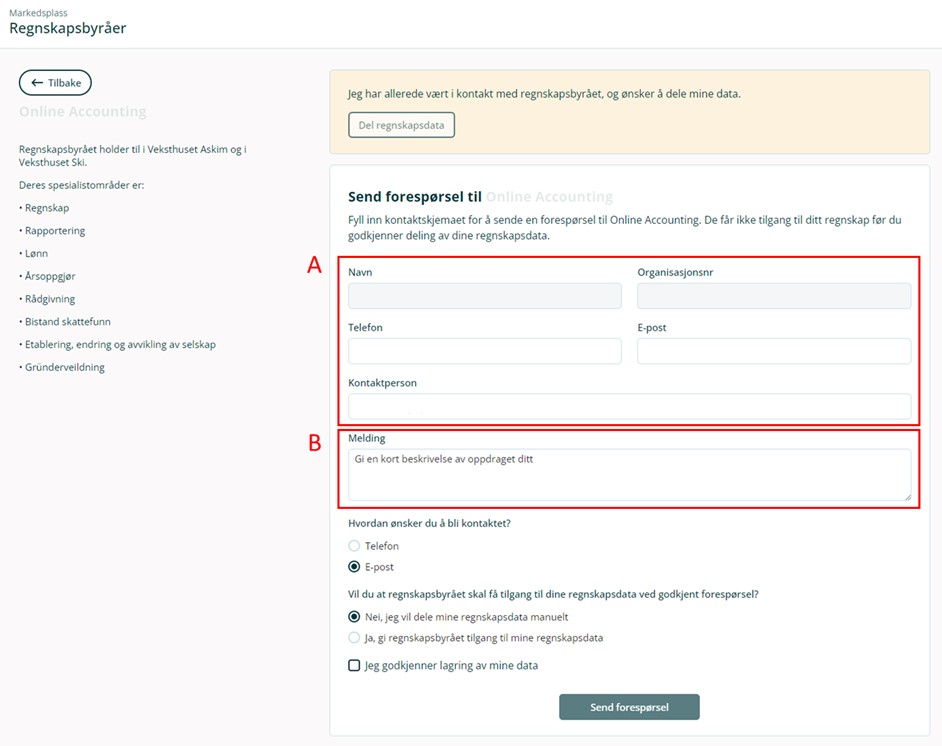Screen dimensions: 942x746
Task: Click the Markedsplass breadcrumb text
Action: point(39,13)
